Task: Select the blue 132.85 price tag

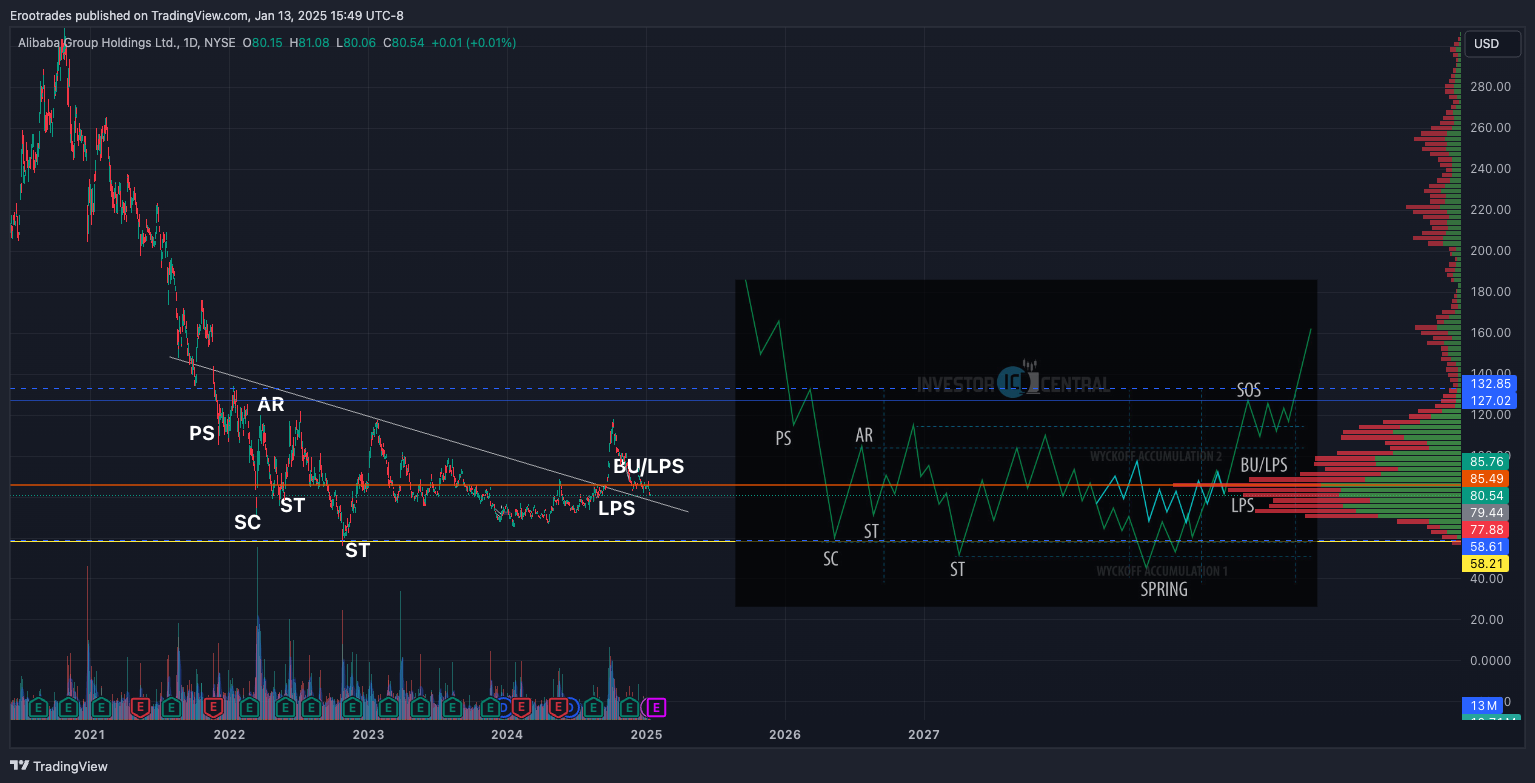Action: (1489, 384)
